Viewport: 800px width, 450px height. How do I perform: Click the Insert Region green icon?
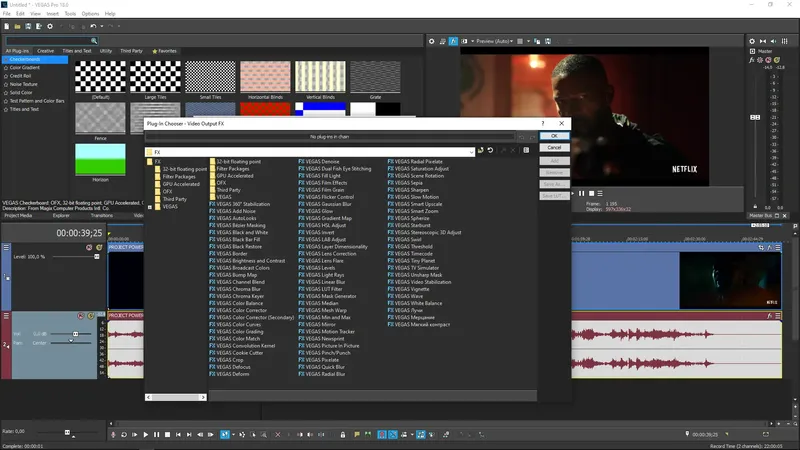[x=368, y=435]
